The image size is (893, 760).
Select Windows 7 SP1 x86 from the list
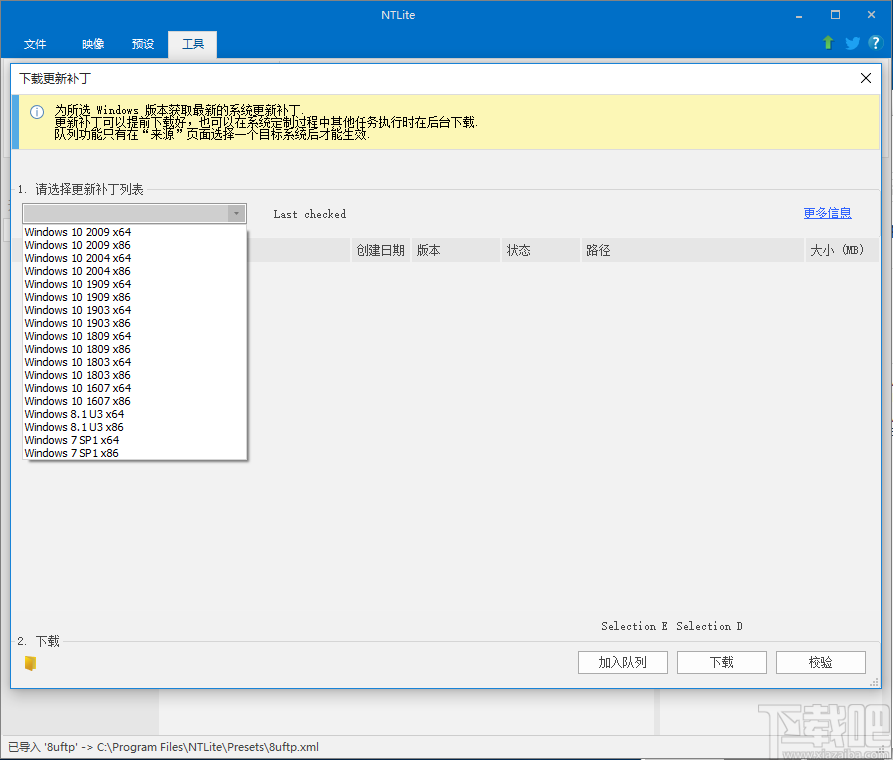pos(72,453)
